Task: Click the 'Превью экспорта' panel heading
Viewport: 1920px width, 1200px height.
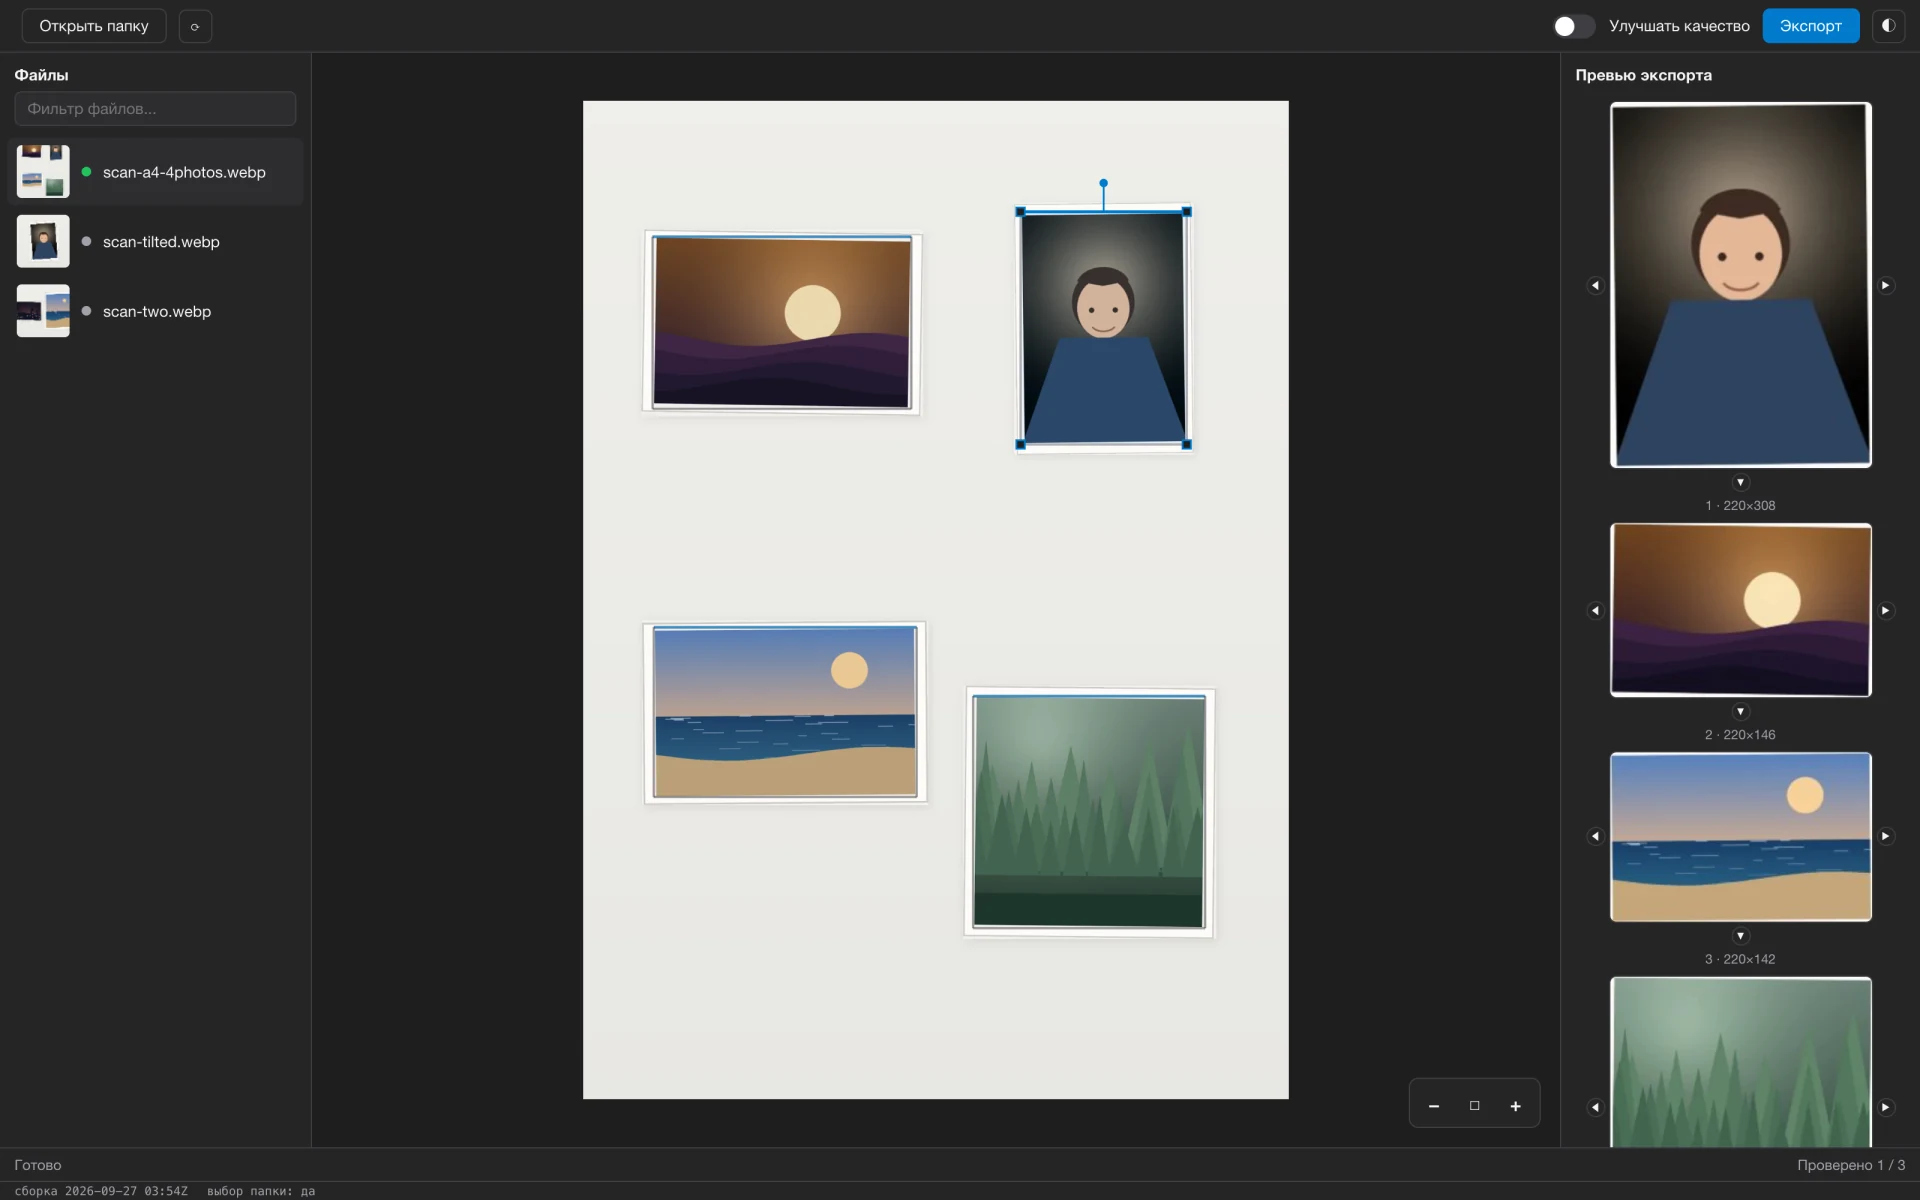Action: (x=1644, y=75)
